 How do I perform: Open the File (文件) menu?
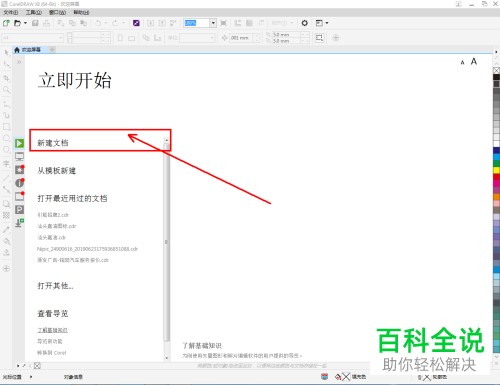click(x=11, y=13)
